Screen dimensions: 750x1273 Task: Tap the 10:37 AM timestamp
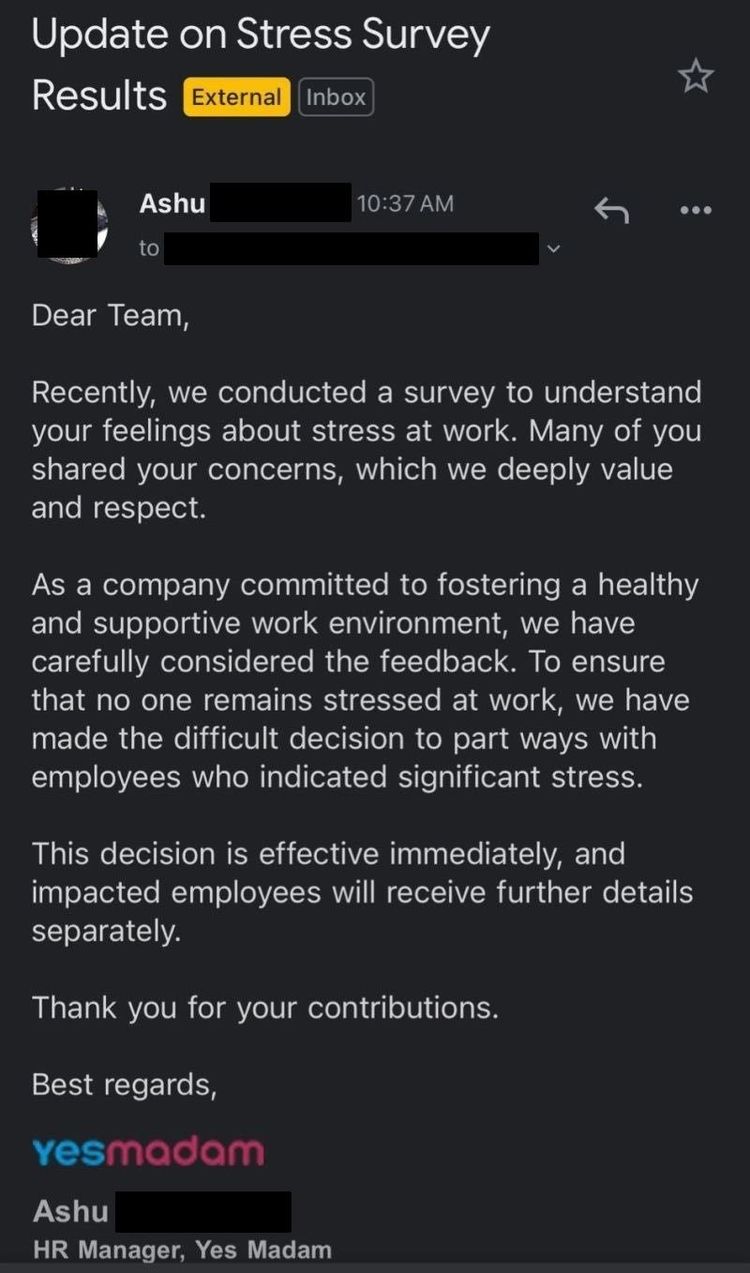point(404,203)
